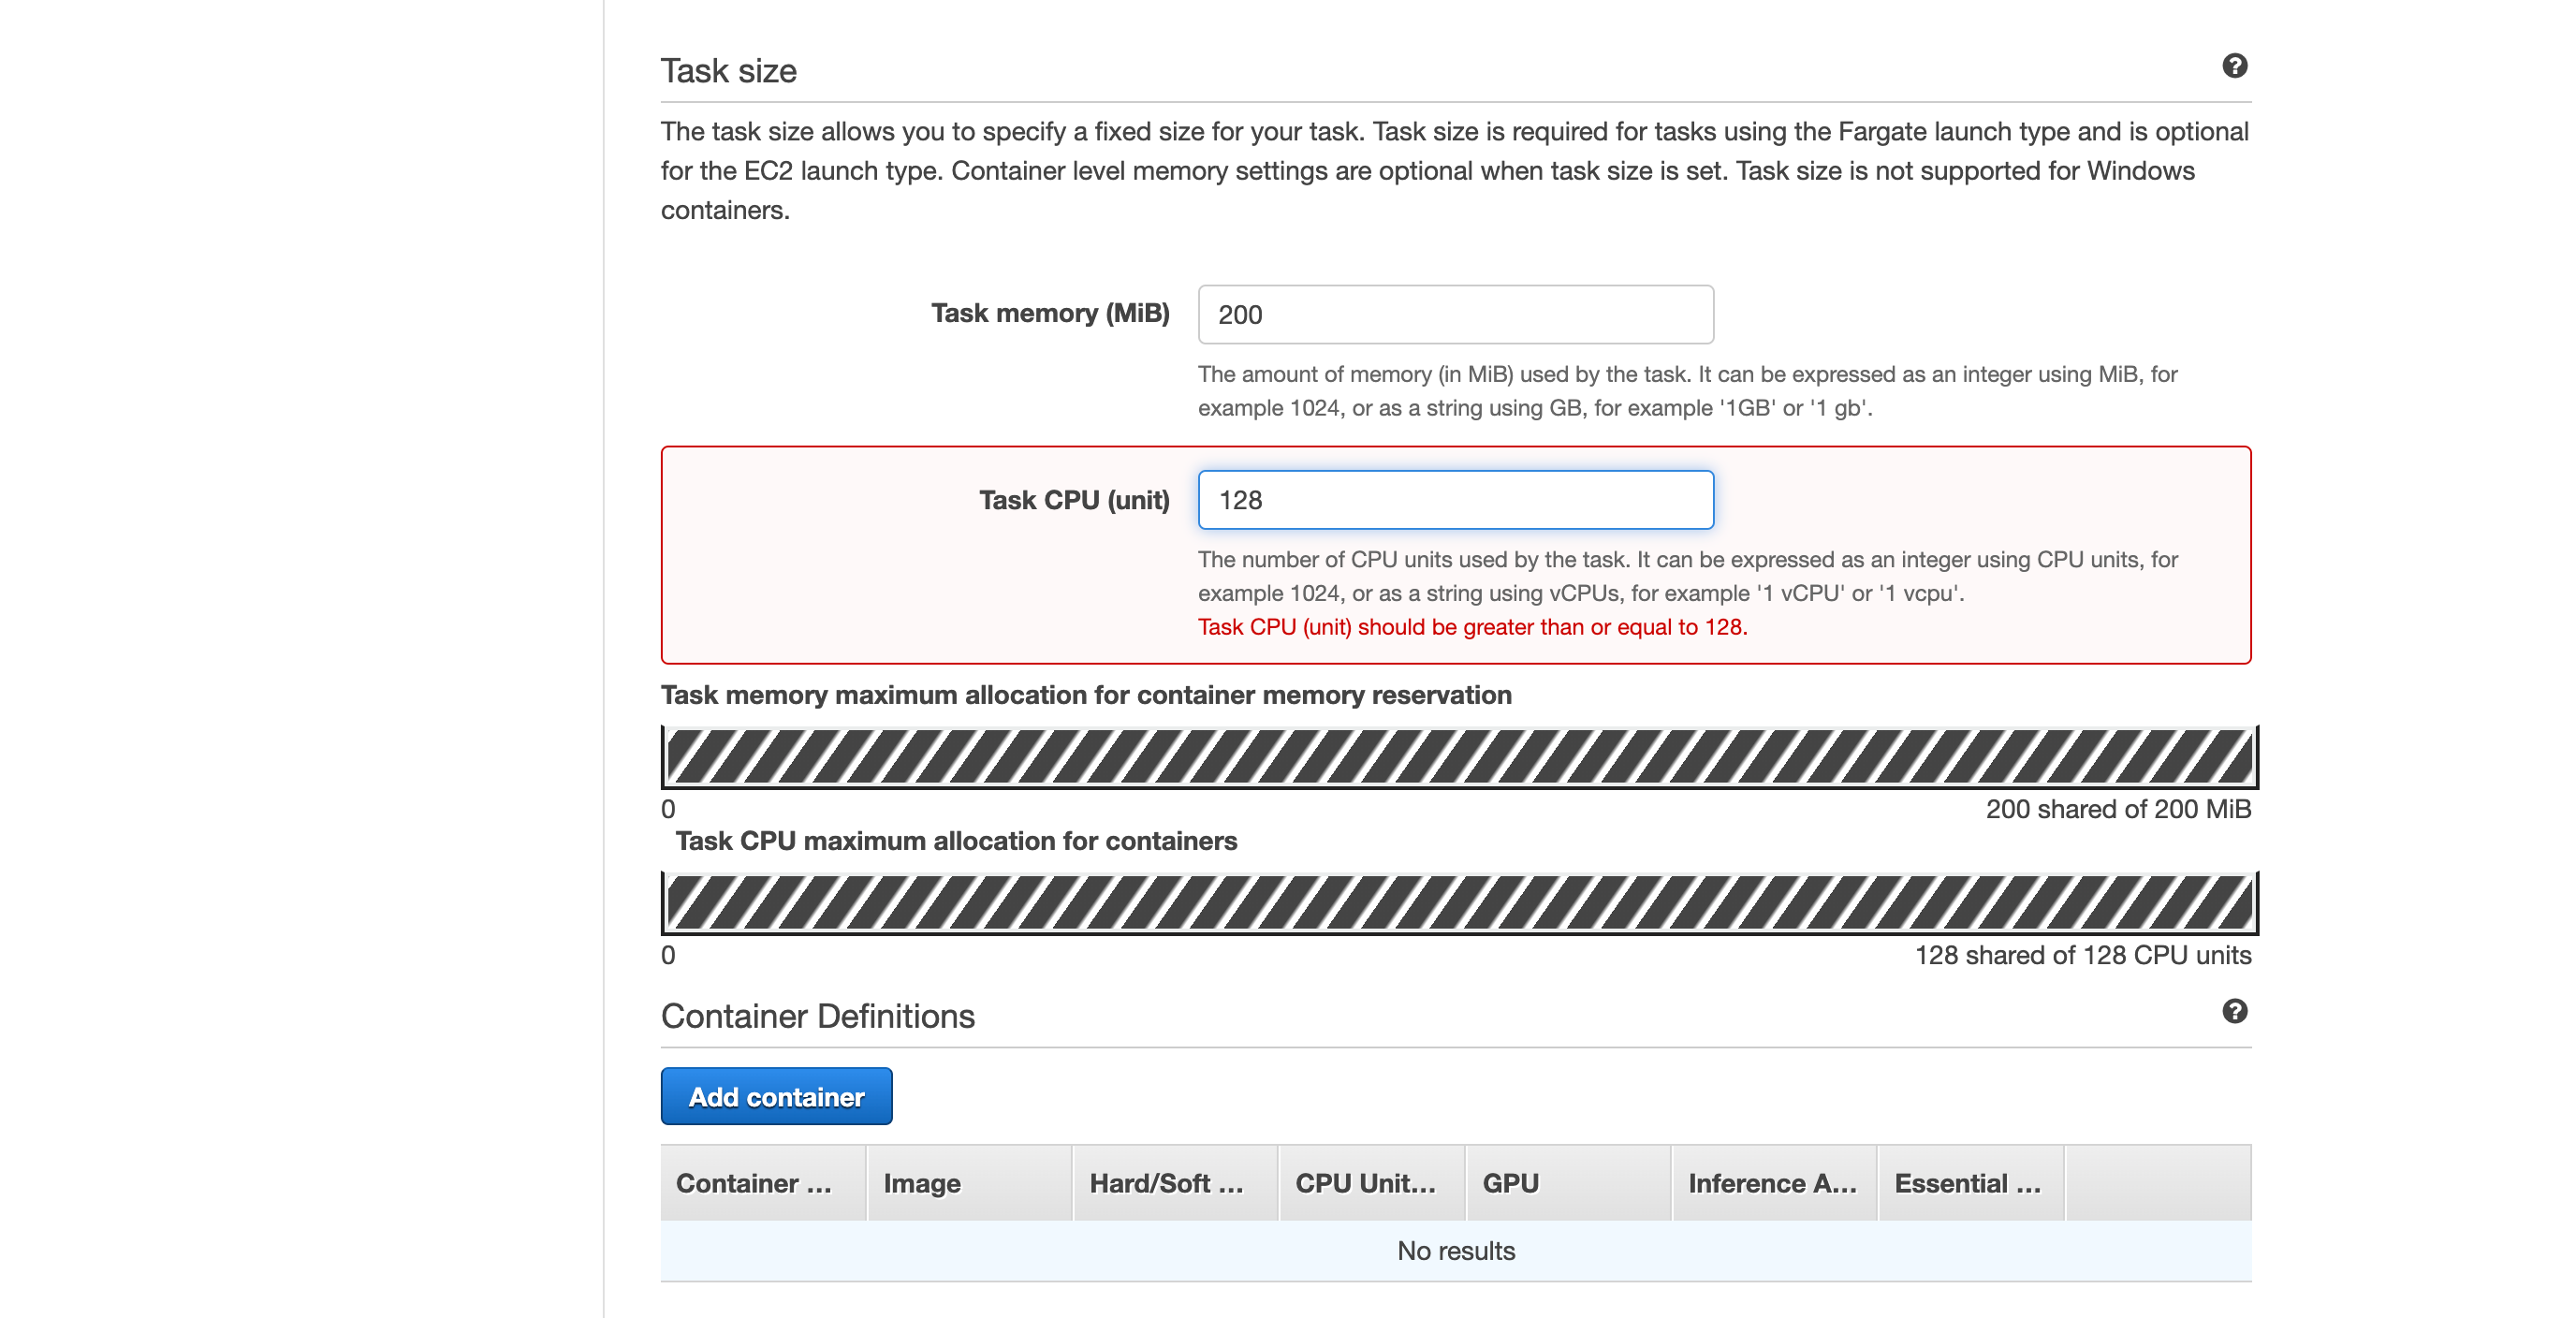The image size is (2576, 1318).
Task: Click the No results table row
Action: tap(1456, 1250)
